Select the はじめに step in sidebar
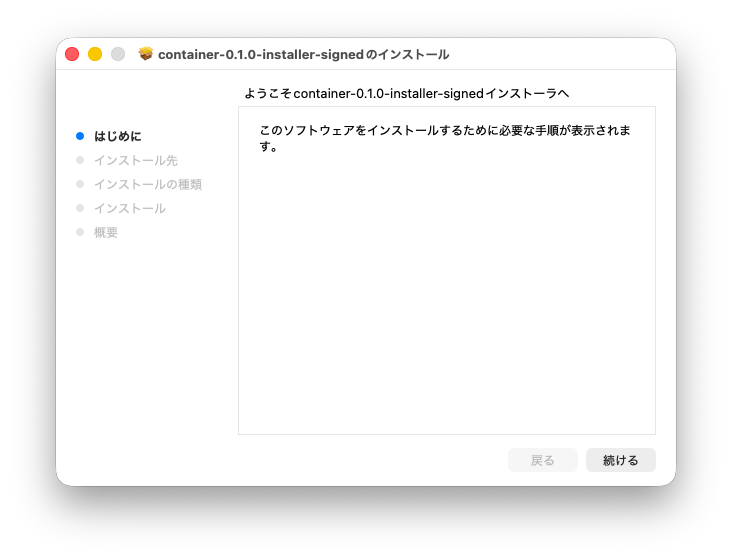732x560 pixels. [118, 136]
